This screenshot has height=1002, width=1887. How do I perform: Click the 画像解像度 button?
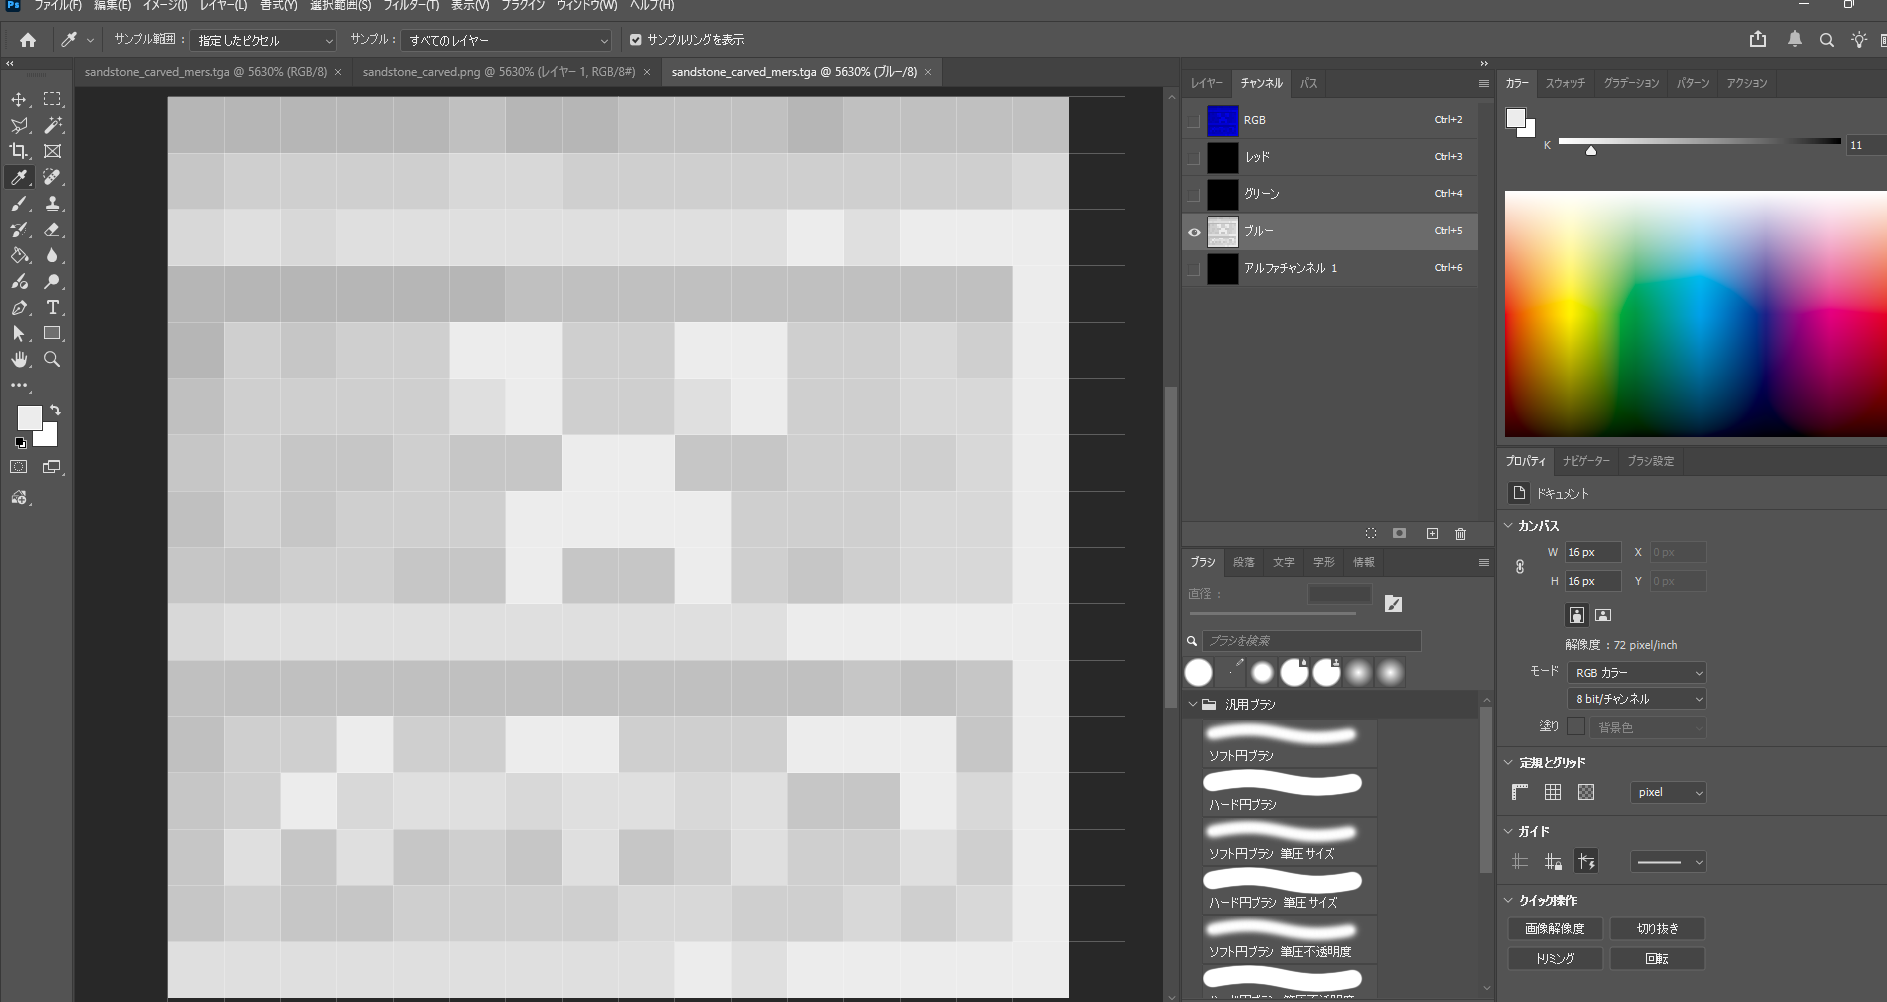1555,929
